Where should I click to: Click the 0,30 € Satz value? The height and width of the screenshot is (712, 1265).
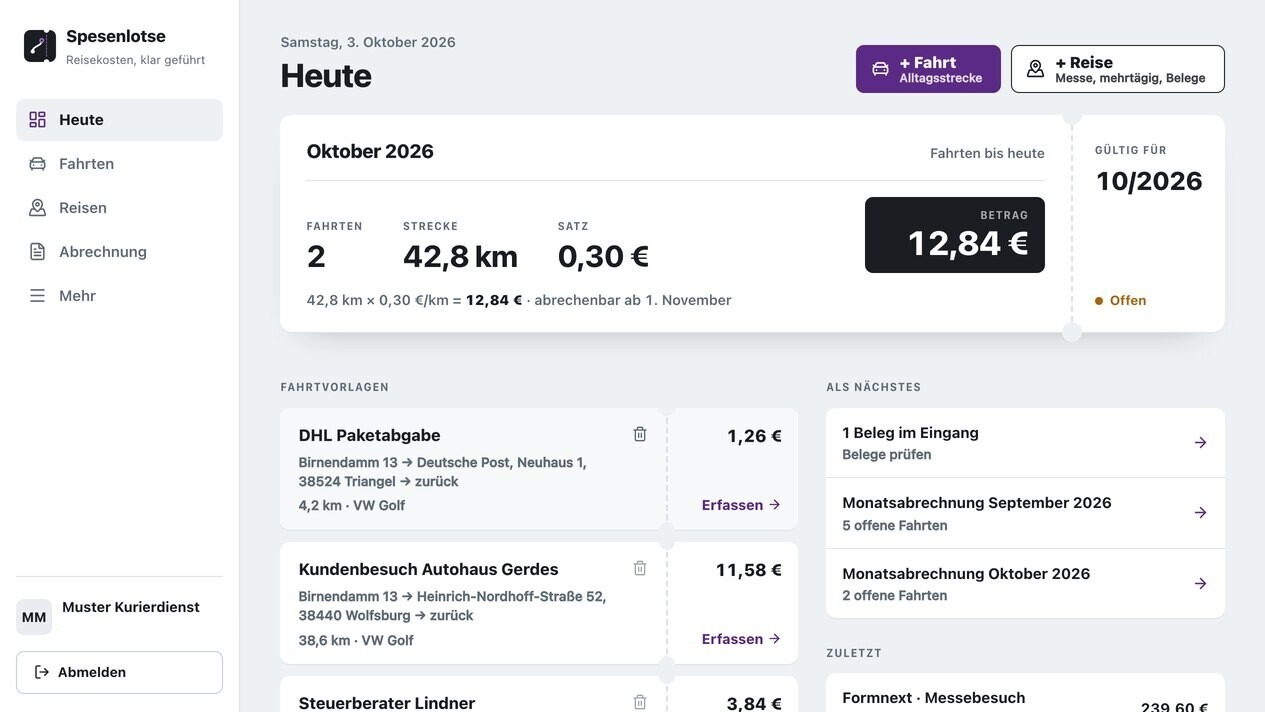(603, 257)
